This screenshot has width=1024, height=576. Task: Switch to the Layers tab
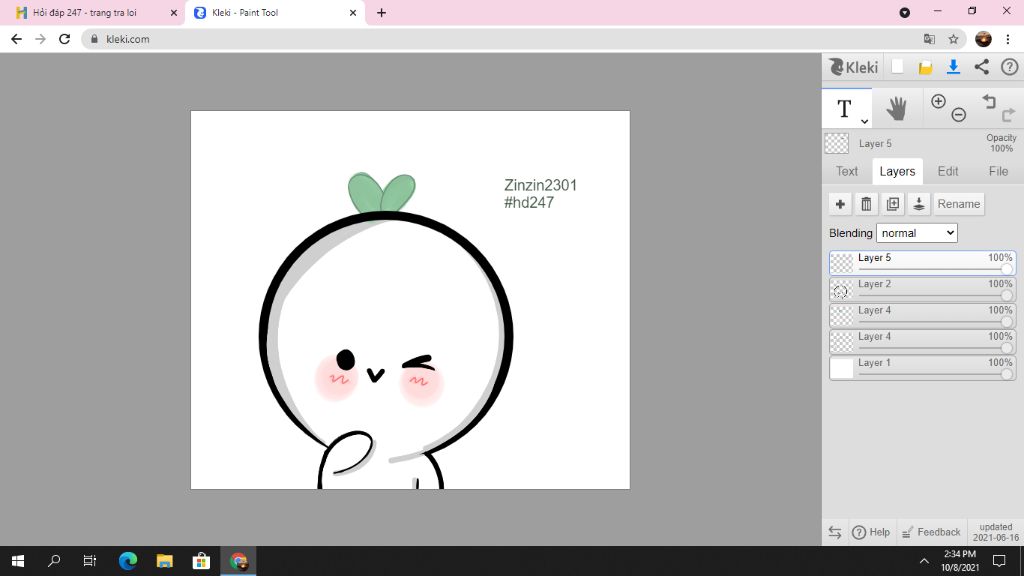pos(897,171)
